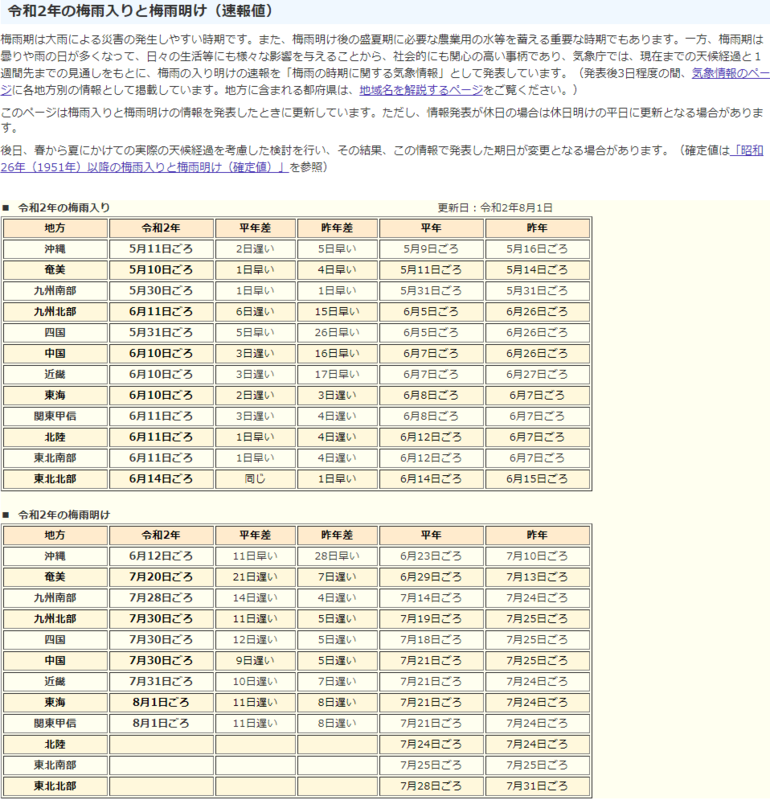This screenshot has width=770, height=800.
Task: Click the 北陸 row label in the 梅雨入り table
Action: pos(55,437)
